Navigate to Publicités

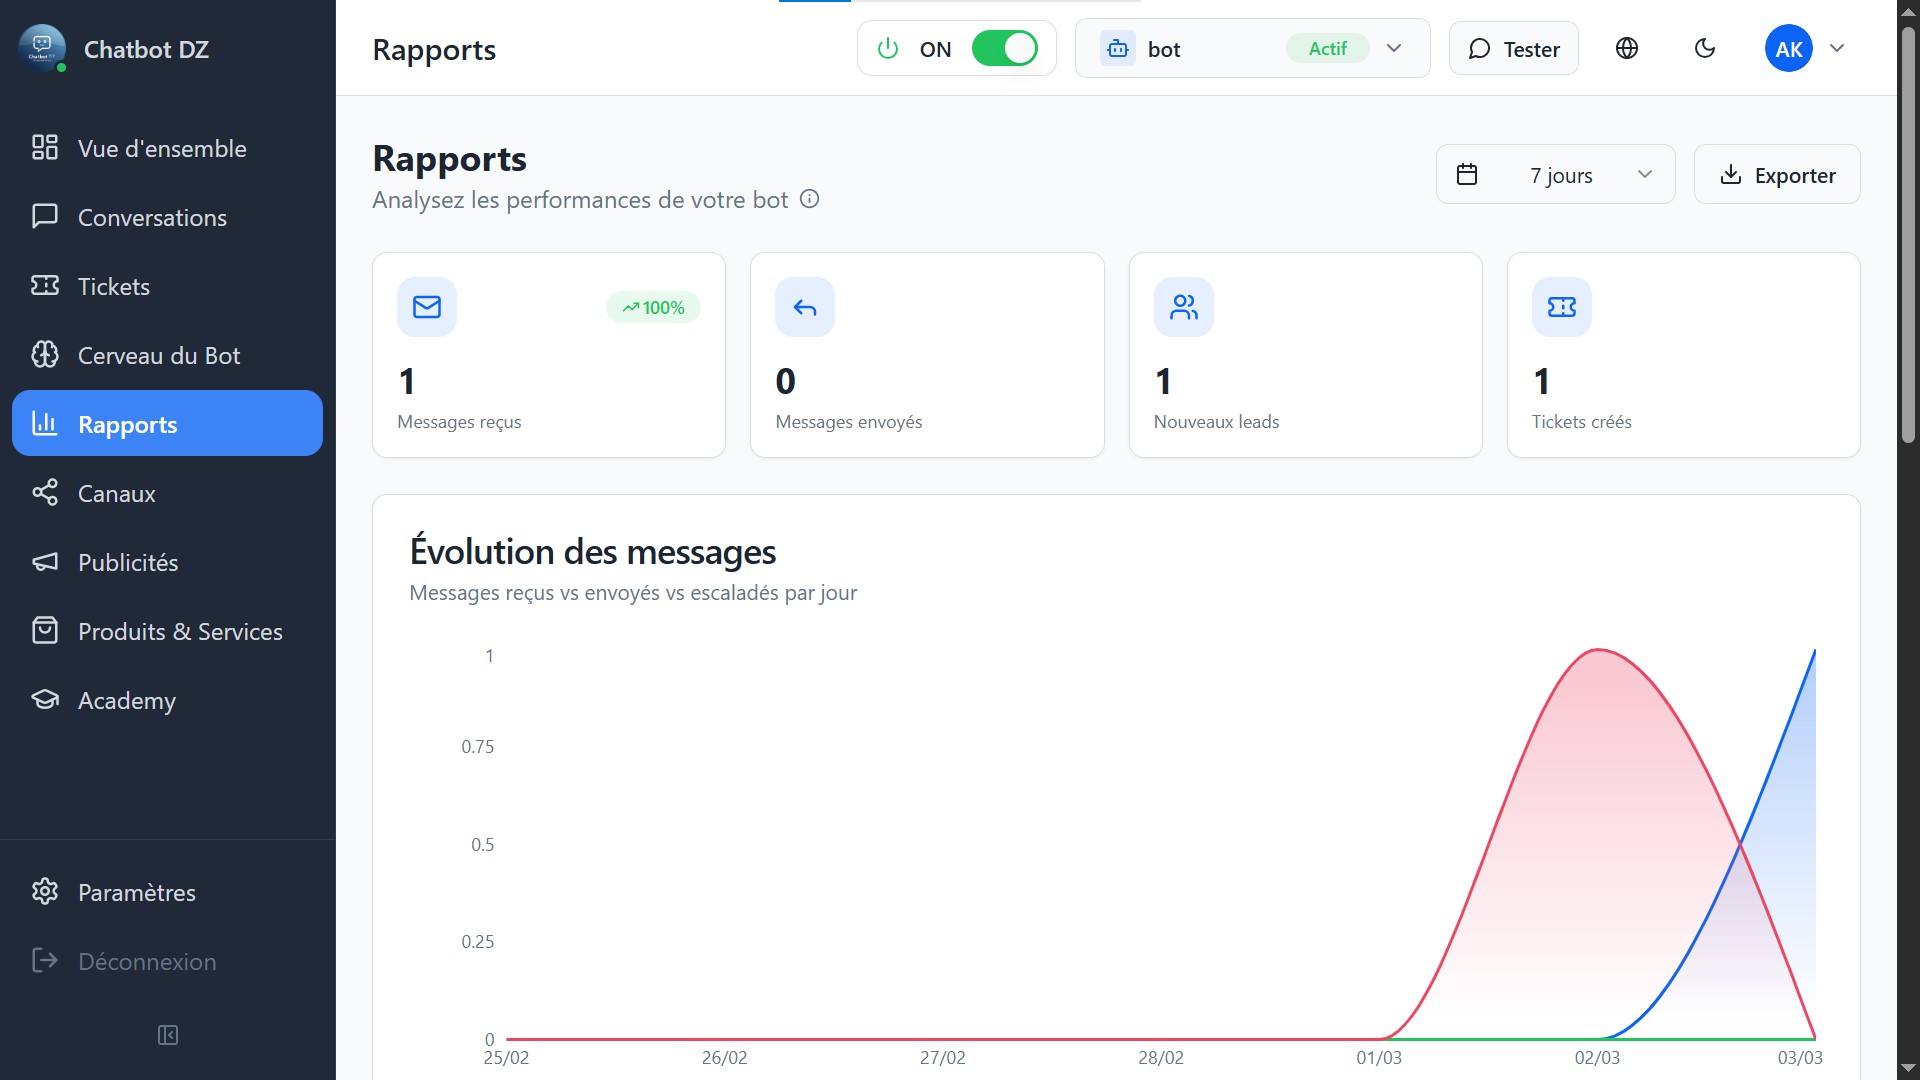167,563
